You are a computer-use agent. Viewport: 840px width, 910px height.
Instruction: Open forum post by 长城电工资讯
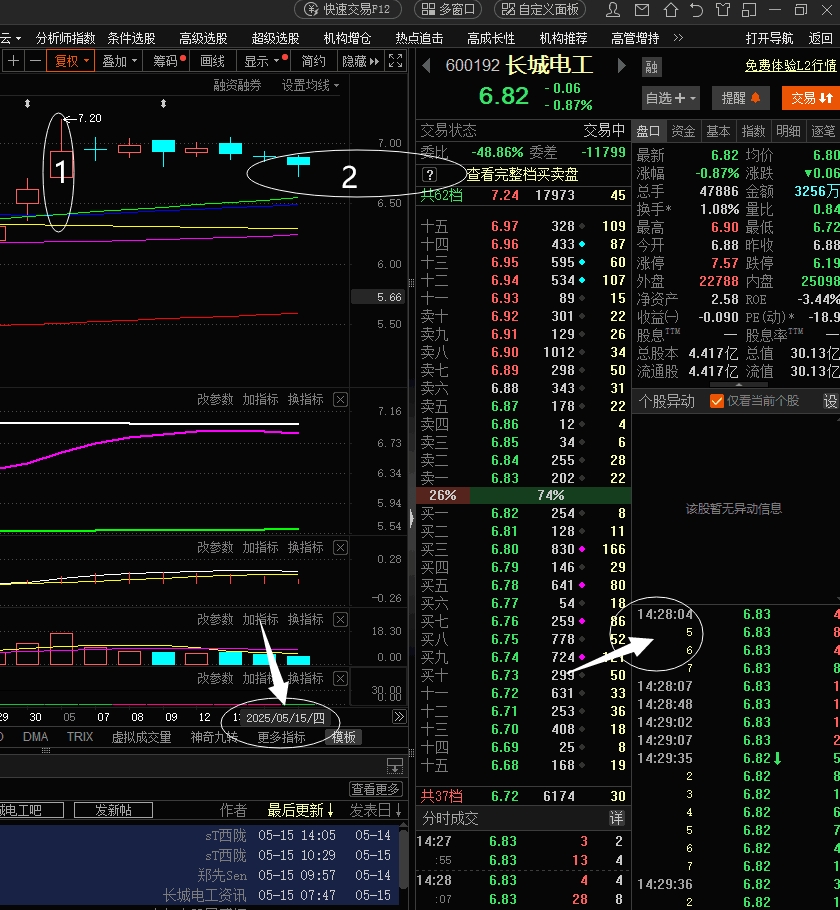point(200,895)
